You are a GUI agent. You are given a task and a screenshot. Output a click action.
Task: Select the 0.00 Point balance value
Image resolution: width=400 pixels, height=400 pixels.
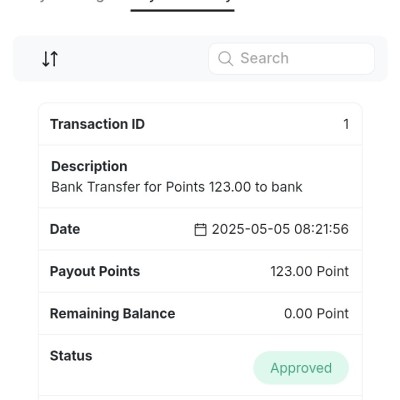pyautogui.click(x=316, y=314)
